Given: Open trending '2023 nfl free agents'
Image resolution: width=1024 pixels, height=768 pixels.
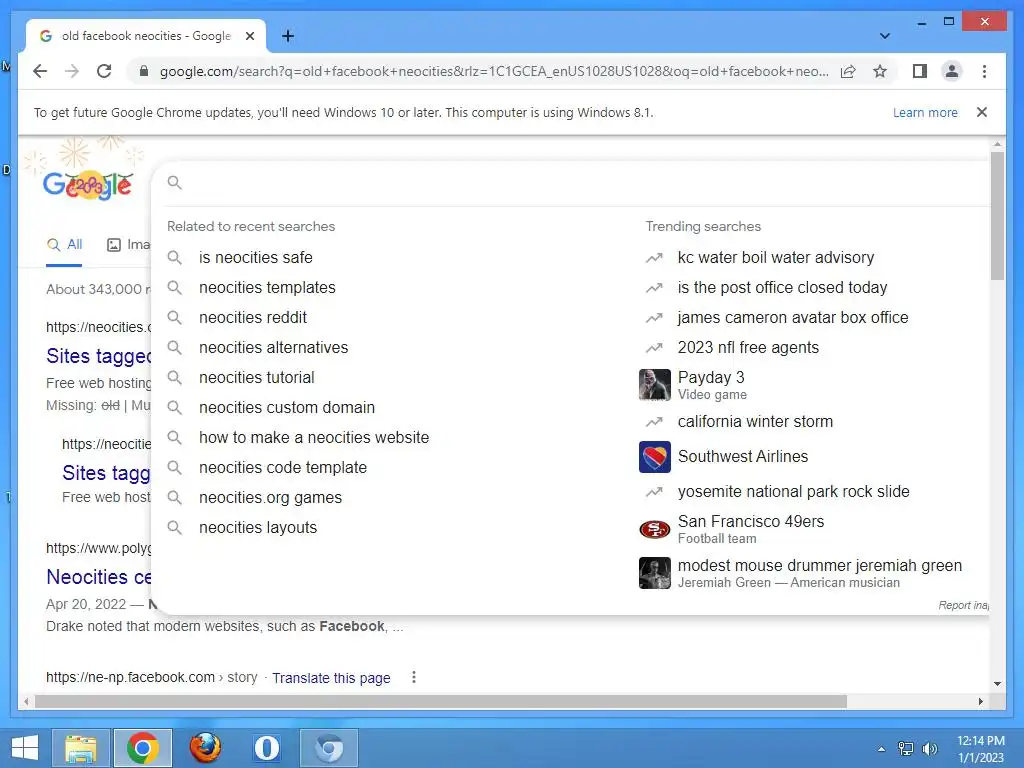Looking at the screenshot, I should click(748, 347).
